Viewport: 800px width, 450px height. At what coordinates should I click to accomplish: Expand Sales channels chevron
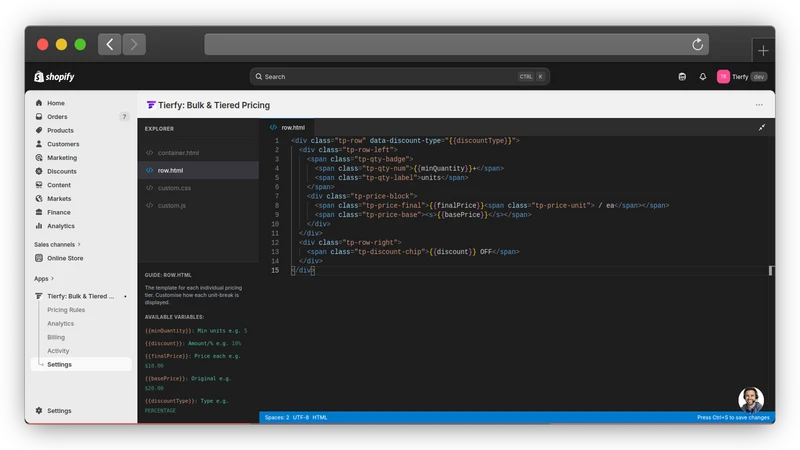(79, 244)
